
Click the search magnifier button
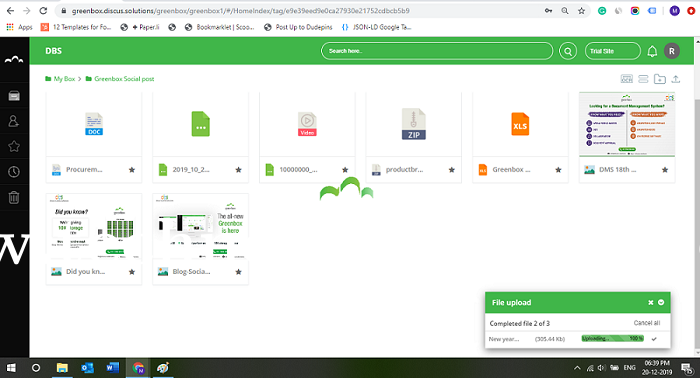tap(568, 51)
